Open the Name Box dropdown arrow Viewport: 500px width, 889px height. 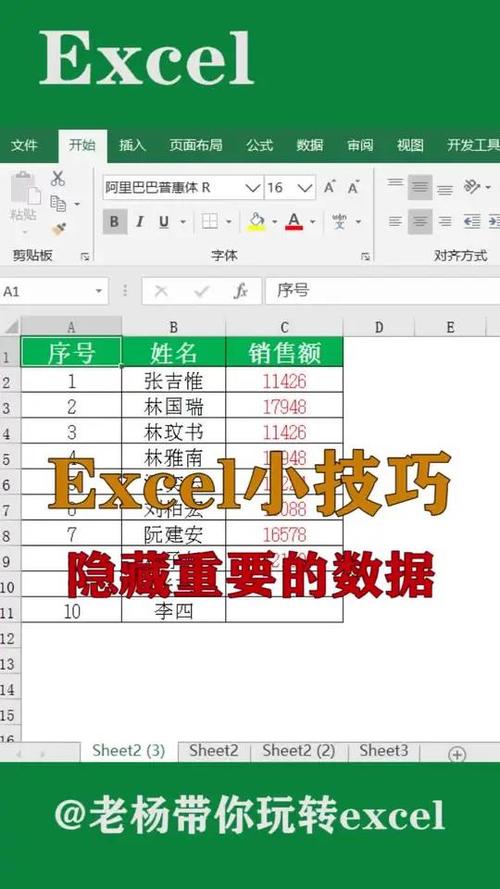[x=99, y=291]
